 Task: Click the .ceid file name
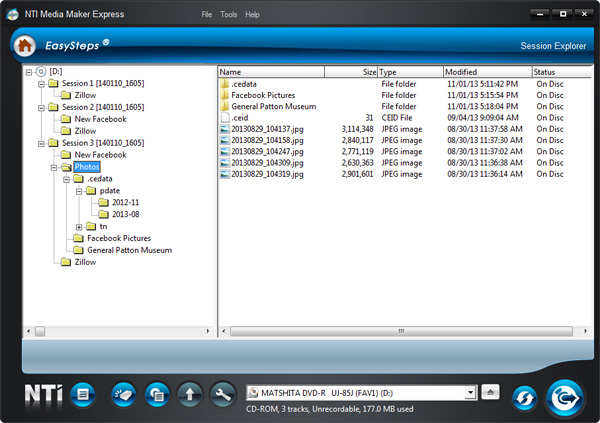click(x=240, y=118)
